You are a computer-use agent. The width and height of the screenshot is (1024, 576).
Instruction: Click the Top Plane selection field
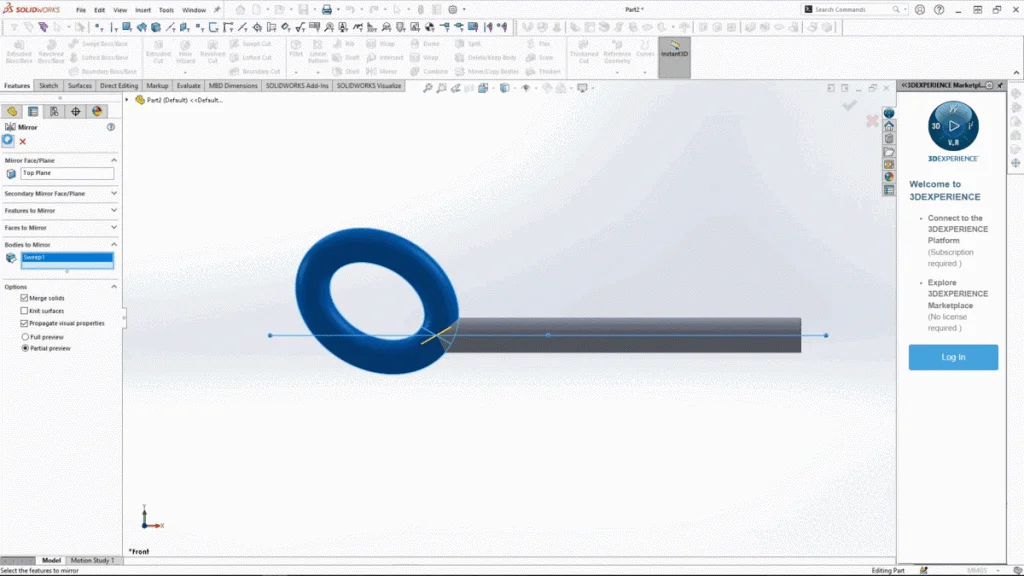coord(67,173)
